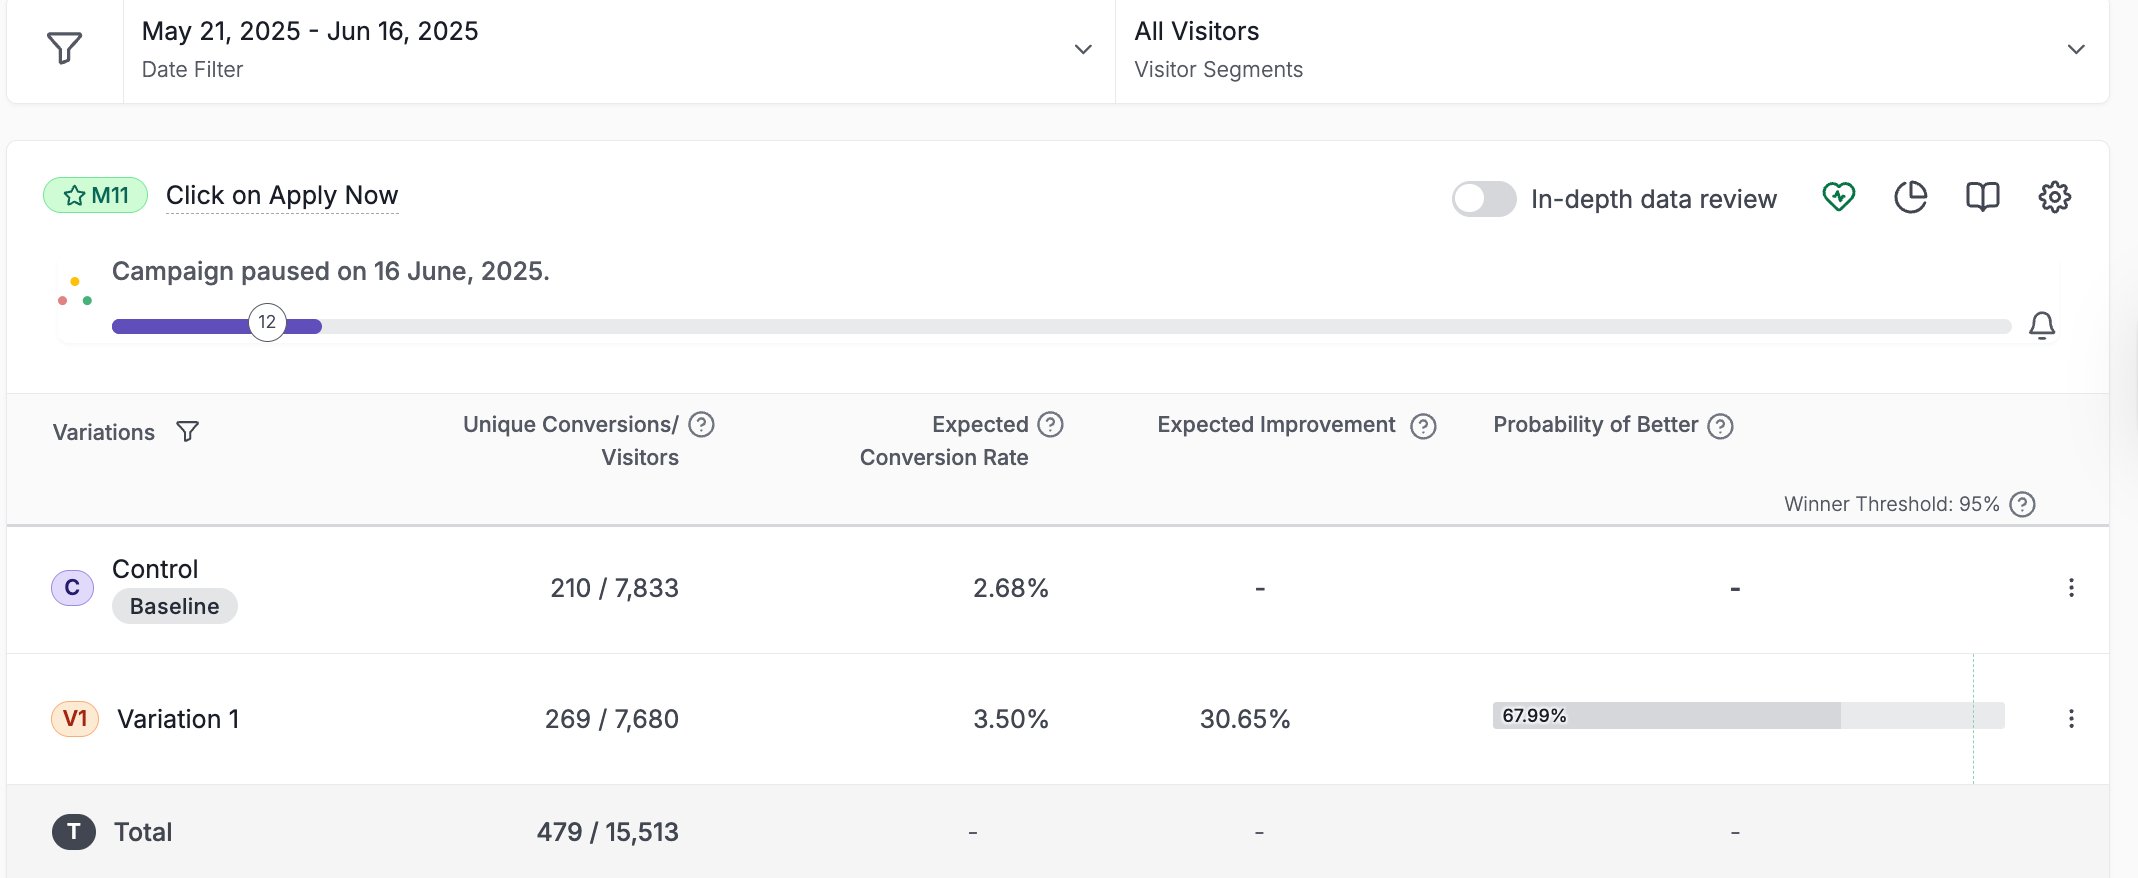Click the Variations column header
This screenshot has width=2138, height=878.
(x=104, y=432)
